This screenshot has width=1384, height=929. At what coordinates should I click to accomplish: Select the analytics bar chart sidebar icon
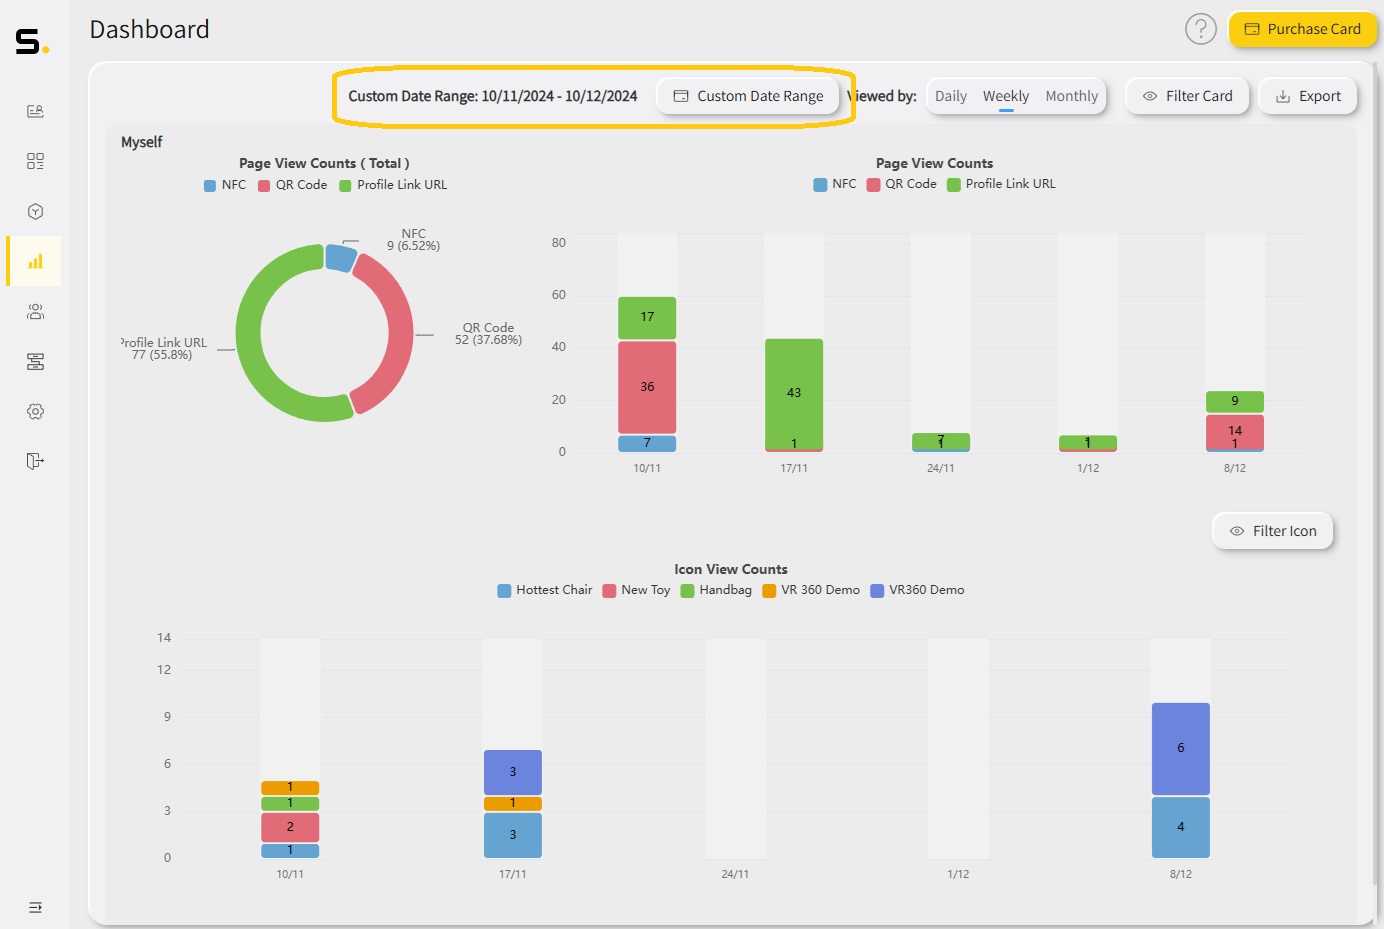click(35, 261)
